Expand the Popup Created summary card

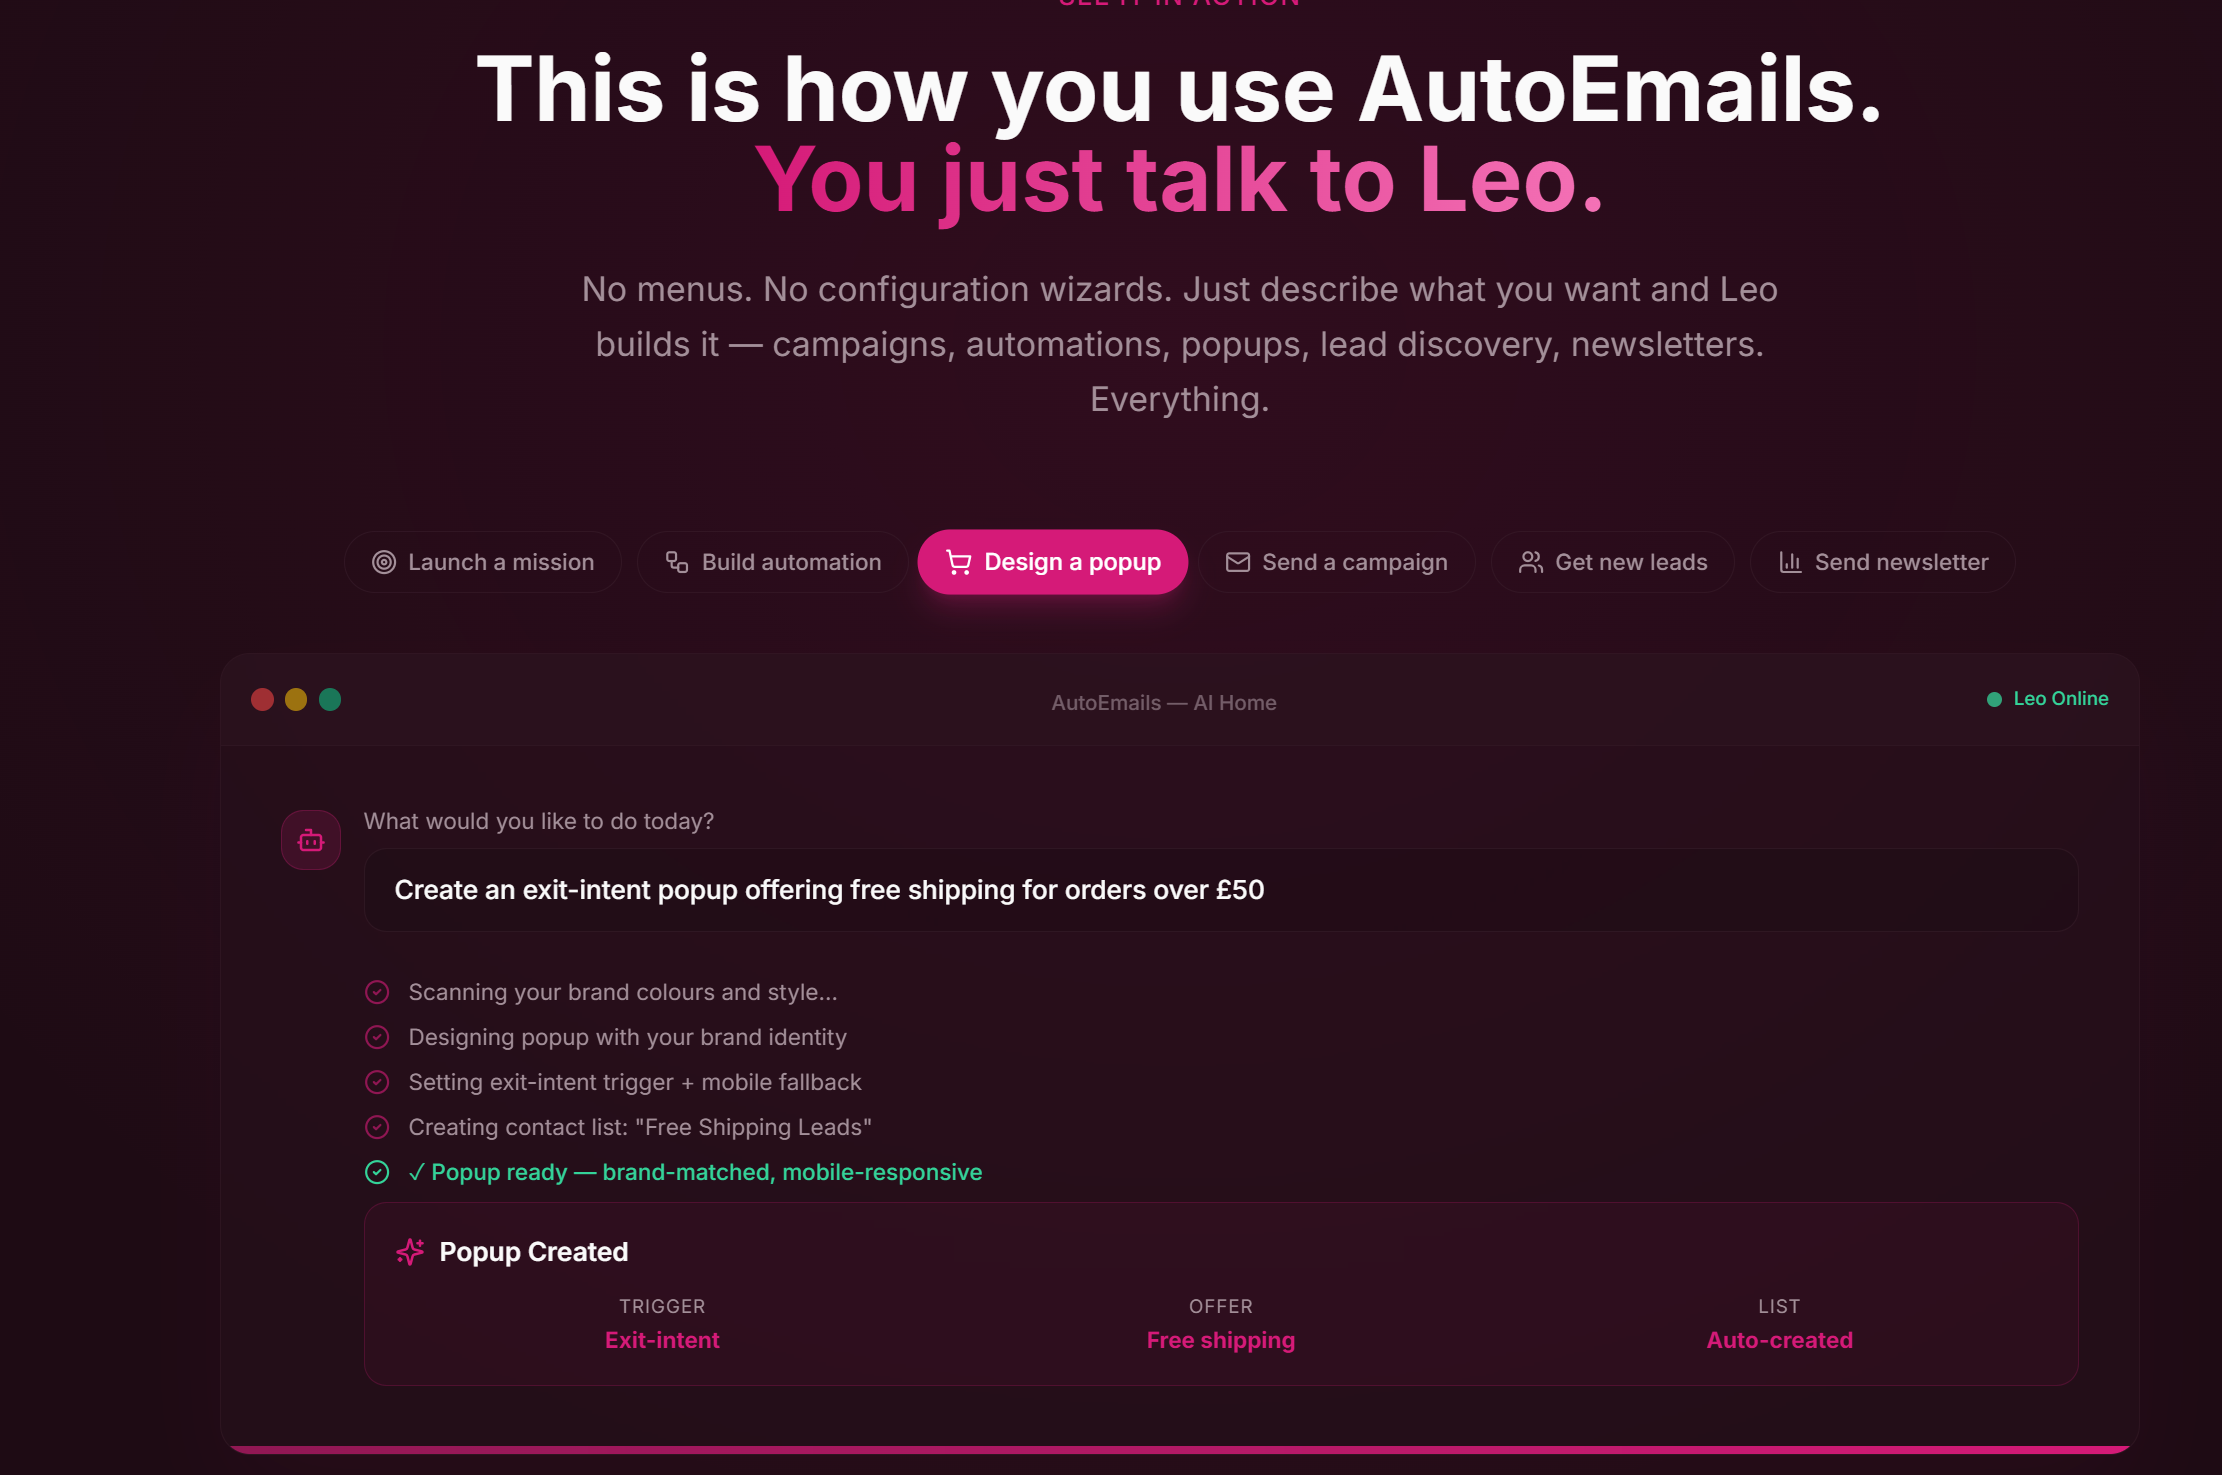[1121, 1295]
